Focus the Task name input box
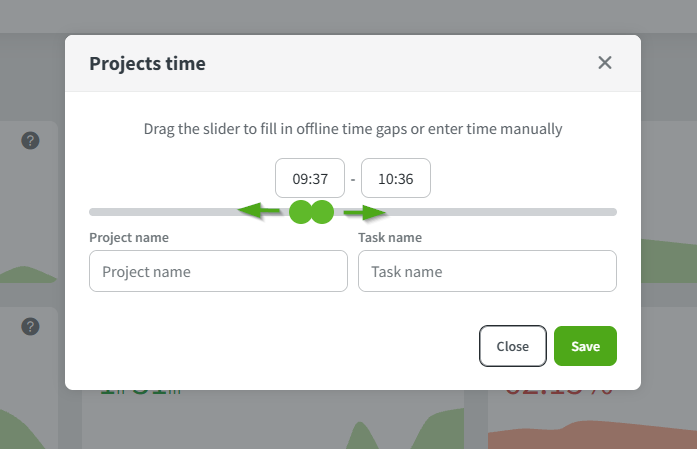The height and width of the screenshot is (449, 697). (487, 271)
